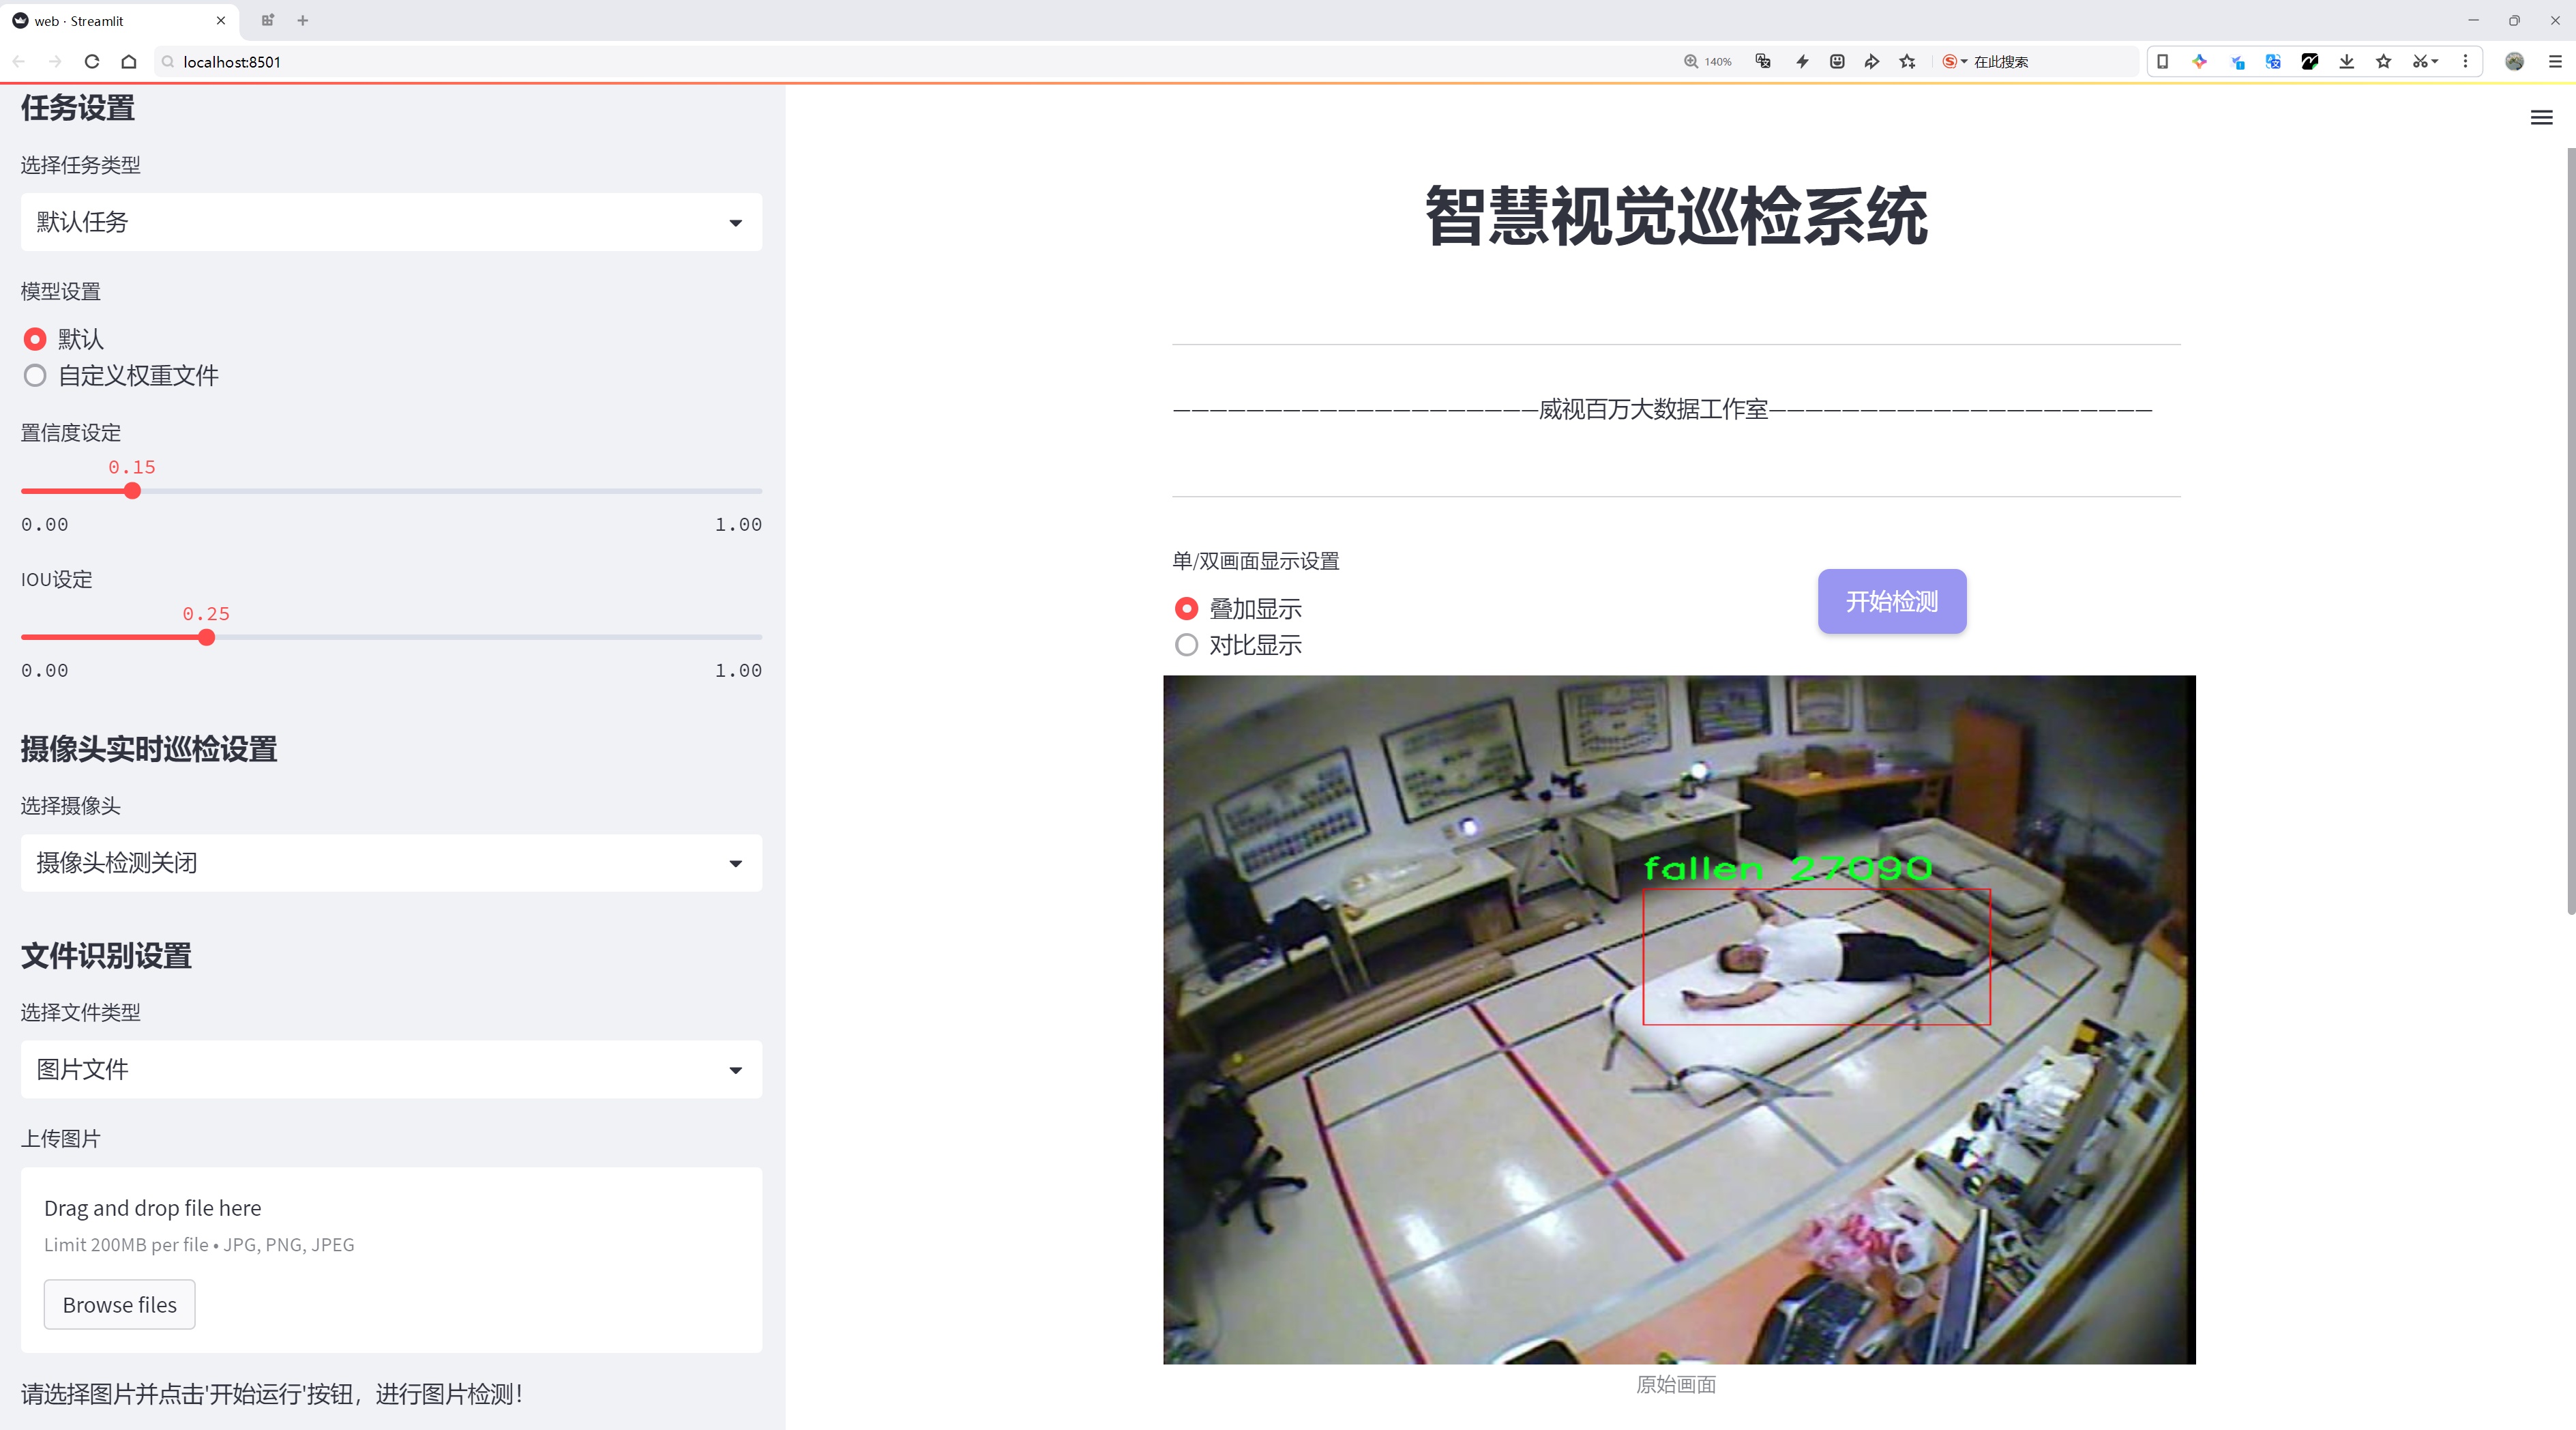Click the browser home icon

129,62
